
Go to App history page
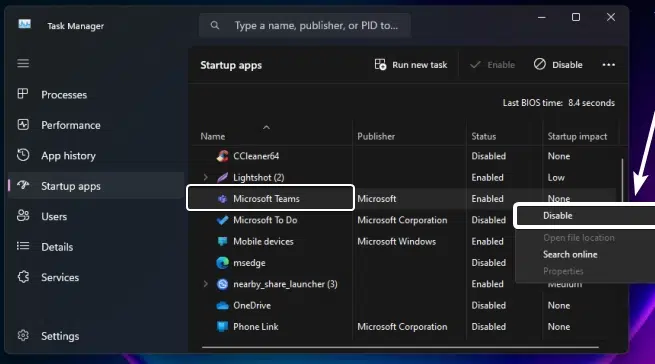[x=96, y=156]
